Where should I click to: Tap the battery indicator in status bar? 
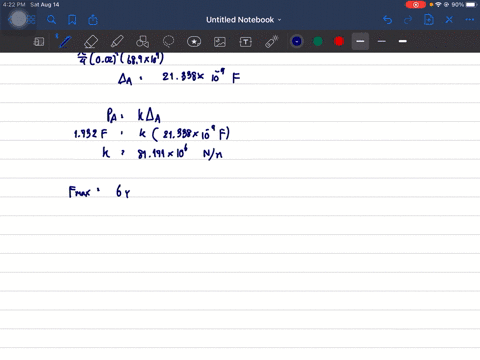[472, 5]
